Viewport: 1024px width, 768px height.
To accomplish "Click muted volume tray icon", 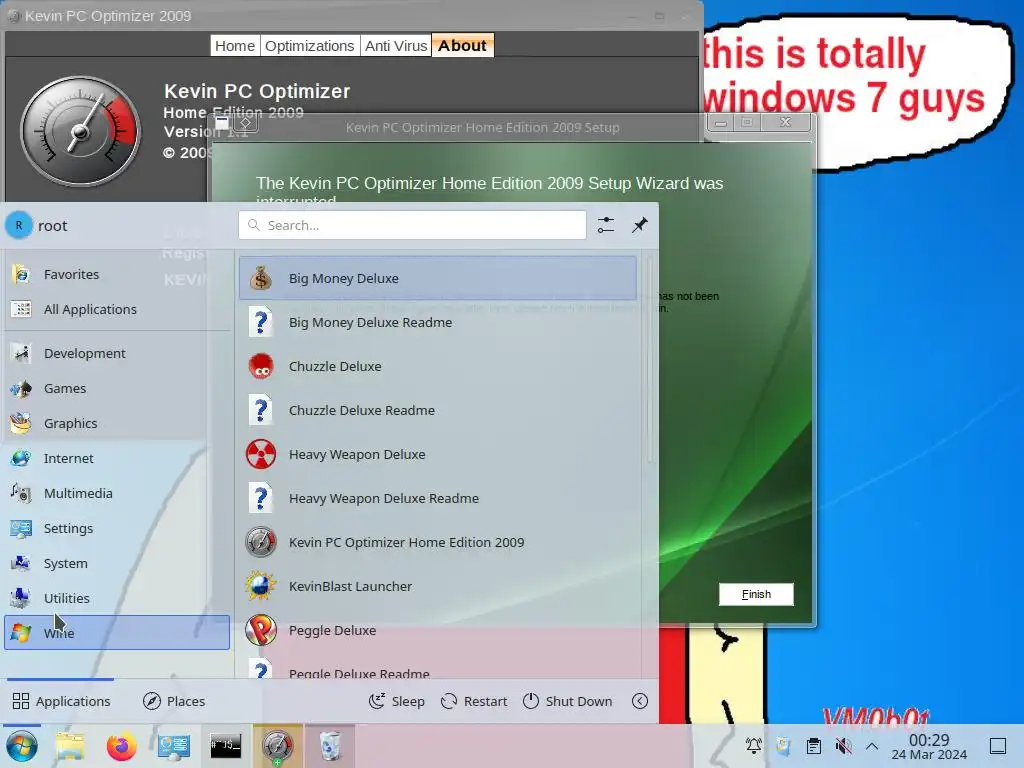I will coord(843,746).
